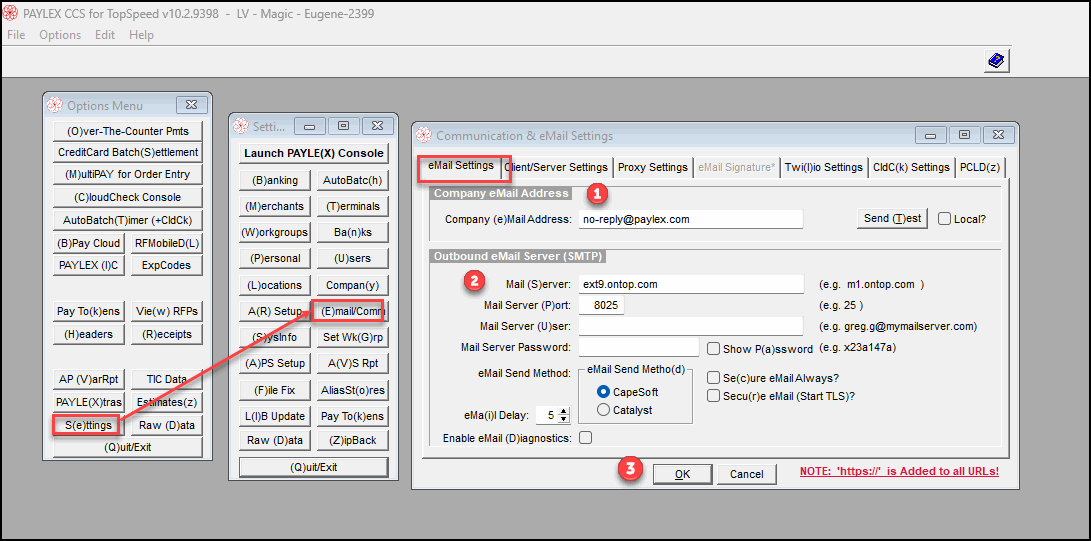Open AP (V)arRpt in Options Menu
Screen dimensions: 1091x541
point(88,379)
